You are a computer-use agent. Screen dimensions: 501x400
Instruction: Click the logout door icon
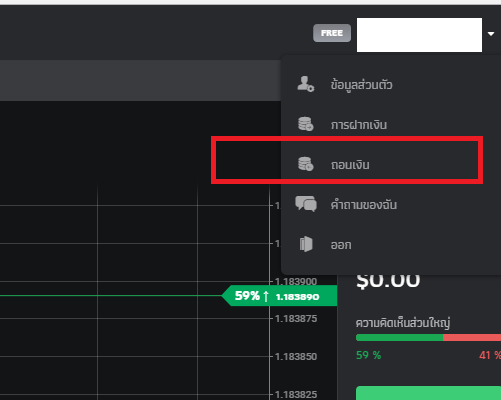pyautogui.click(x=306, y=244)
